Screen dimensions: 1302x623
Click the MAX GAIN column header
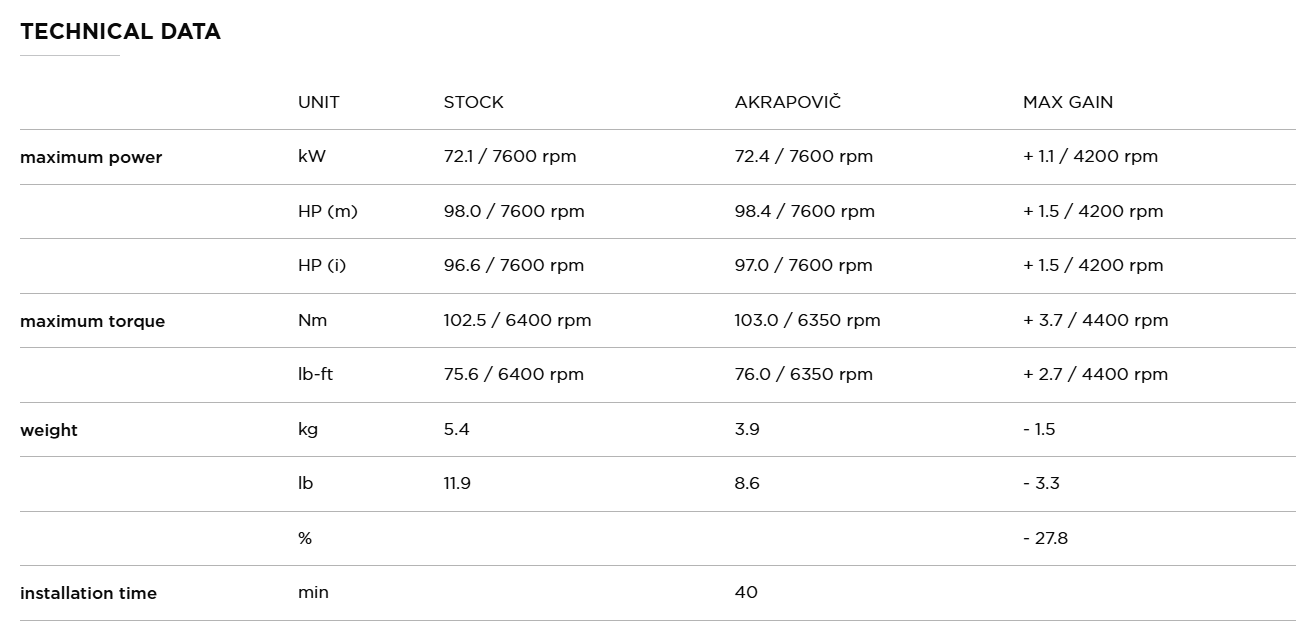point(1067,102)
